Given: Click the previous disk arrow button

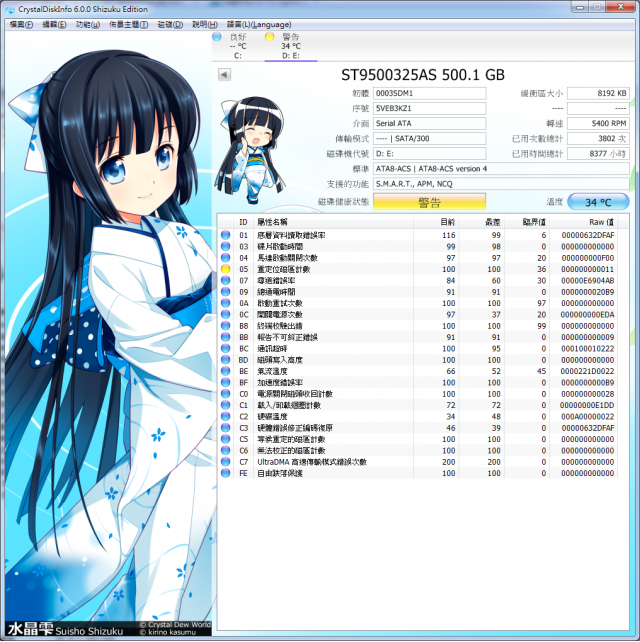Looking at the screenshot, I should (x=224, y=75).
